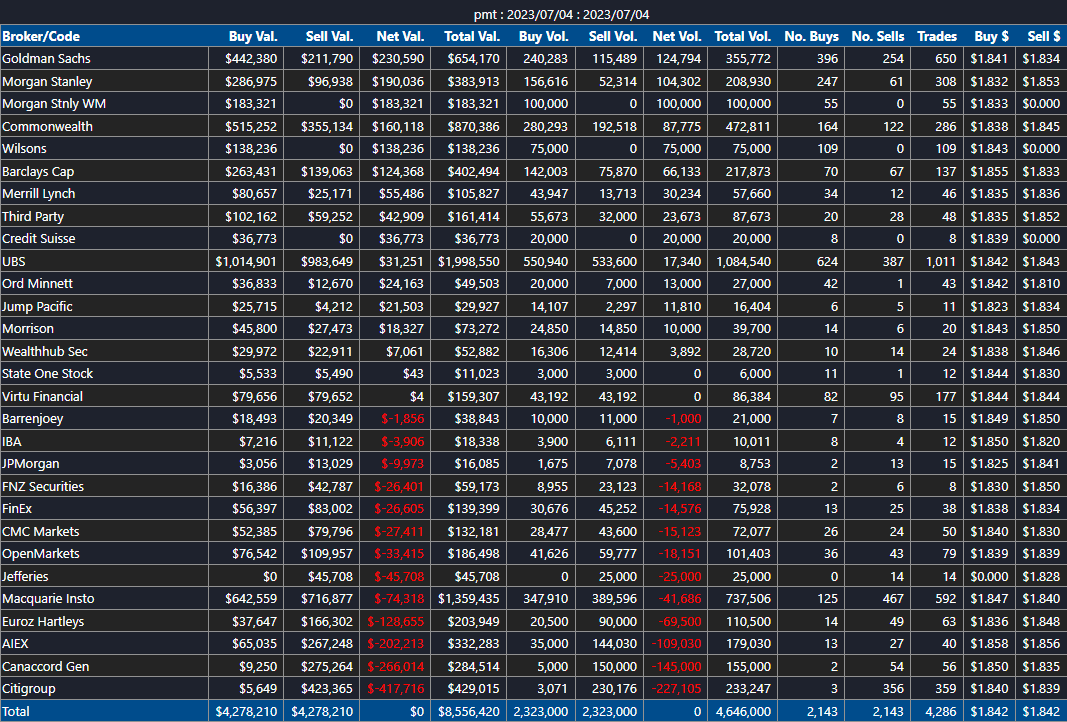Select the Citigroup broker name
1067x722 pixels.
[x=29, y=688]
